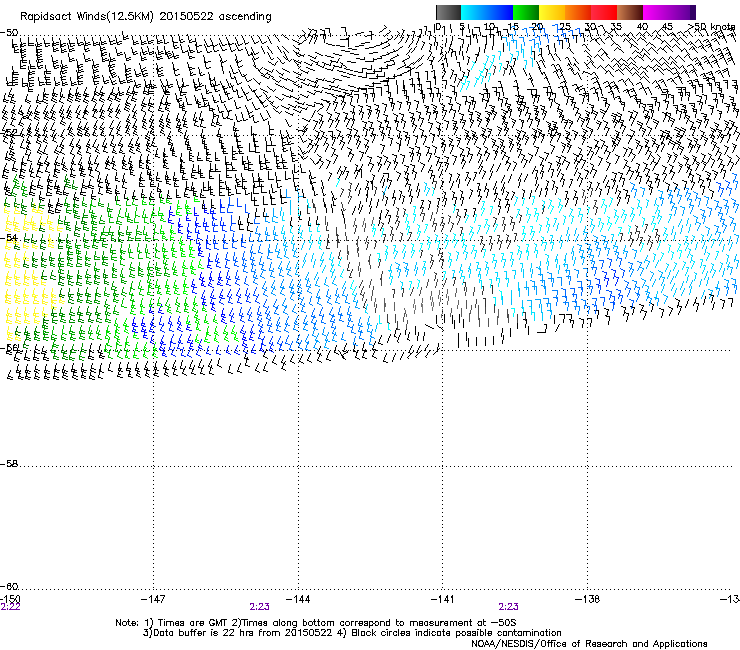Click the red 30–35 knots legend segment
The width and height of the screenshot is (740, 650).
(604, 12)
